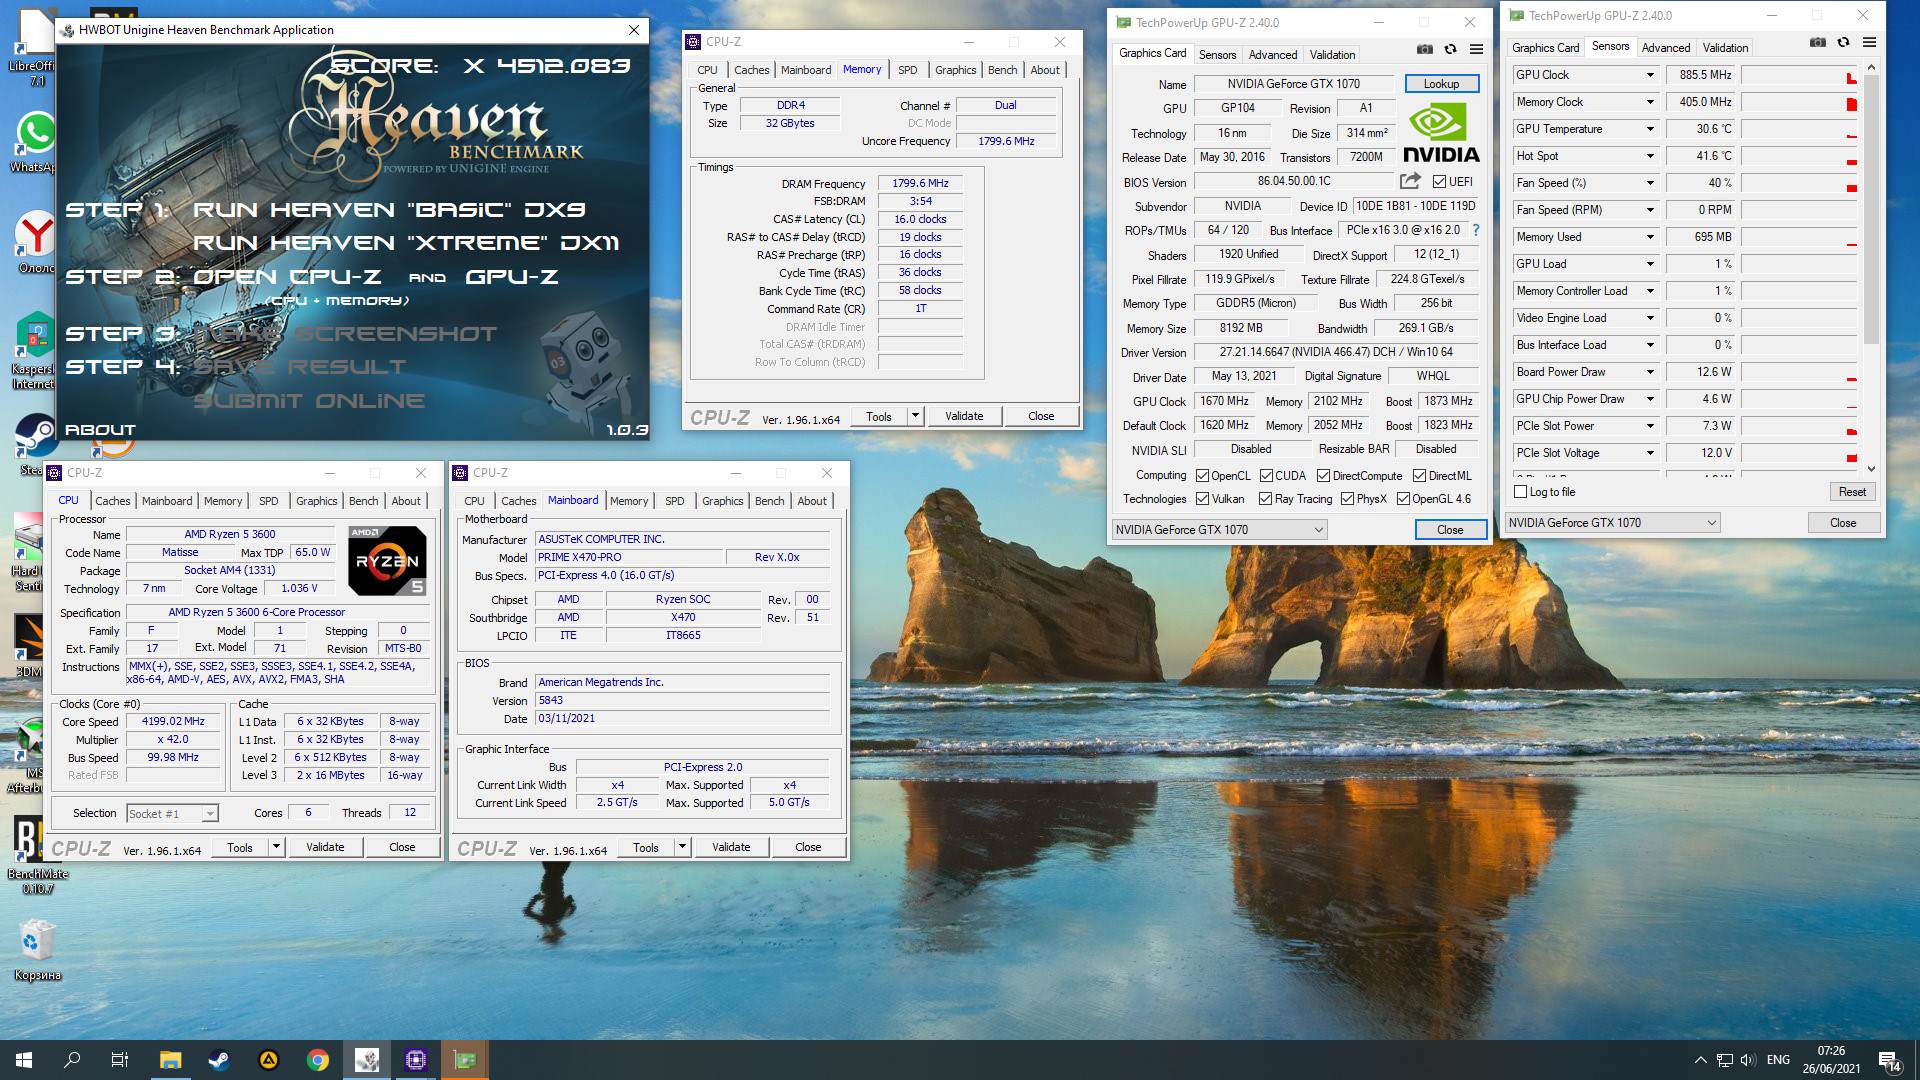Image resolution: width=1920 pixels, height=1080 pixels.
Task: Open GPU selector dropdown in Graphics Card window
Action: click(x=1220, y=530)
